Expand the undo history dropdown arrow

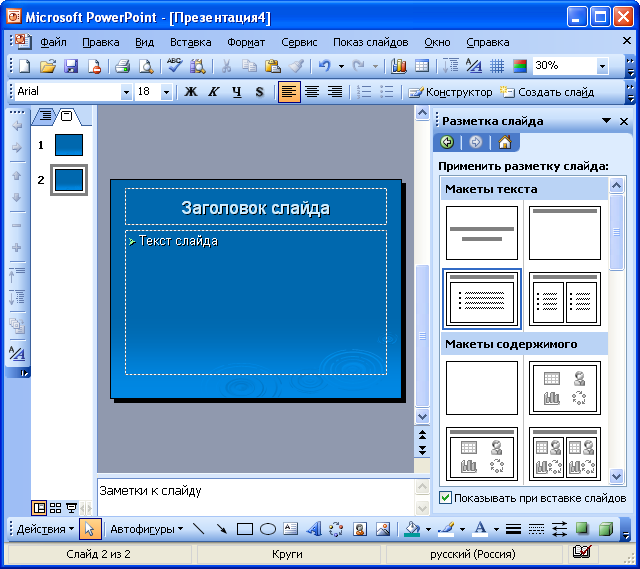tap(341, 66)
